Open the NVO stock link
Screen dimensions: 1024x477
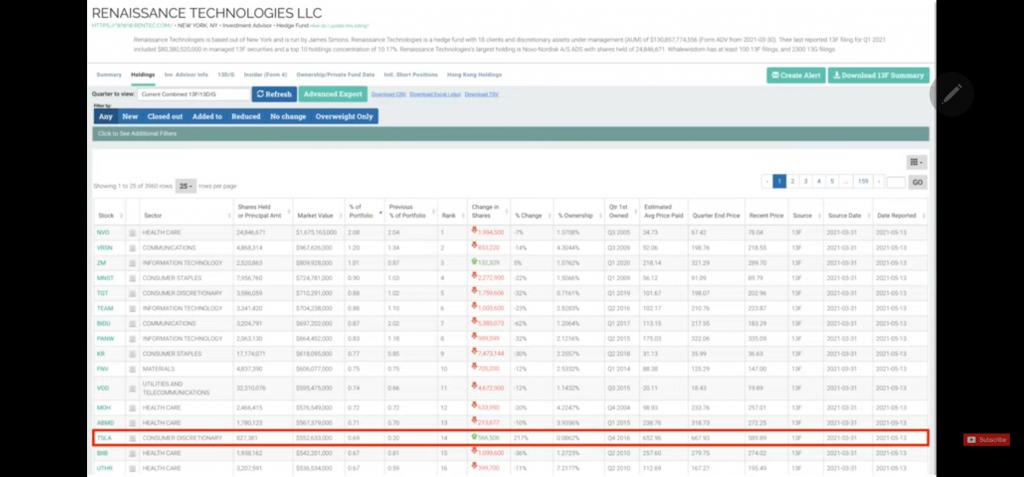pyautogui.click(x=103, y=233)
